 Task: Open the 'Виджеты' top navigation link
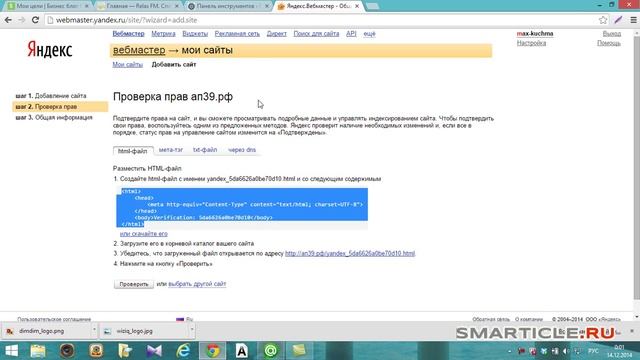click(195, 33)
